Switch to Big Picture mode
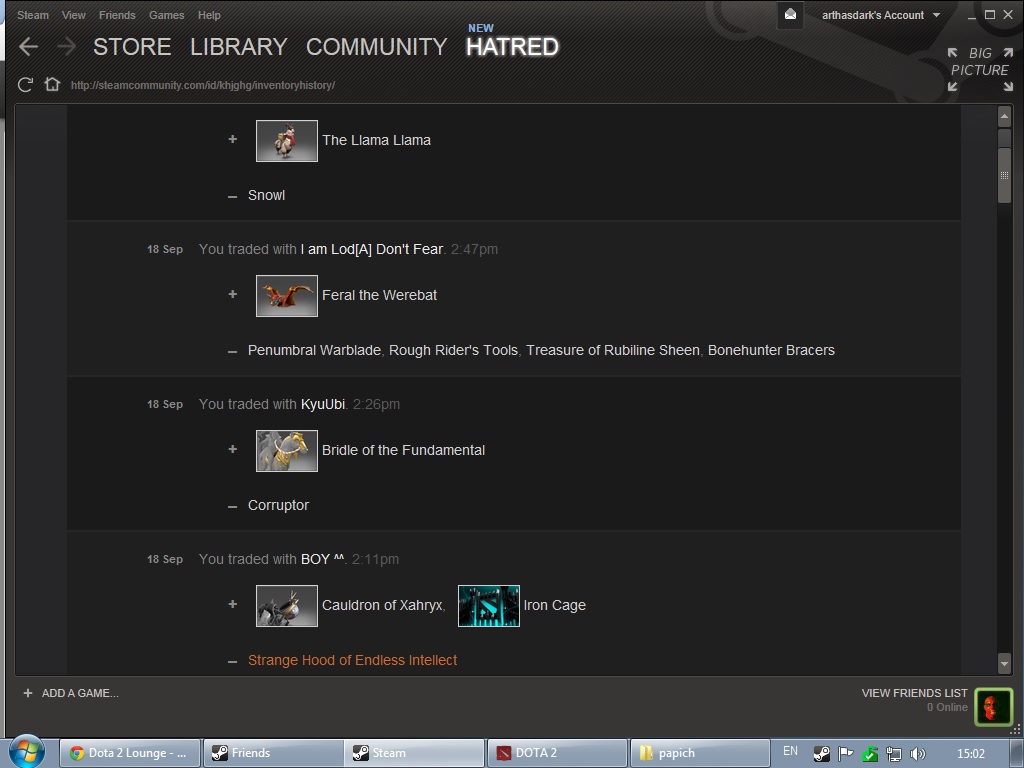1024x768 pixels. point(980,69)
